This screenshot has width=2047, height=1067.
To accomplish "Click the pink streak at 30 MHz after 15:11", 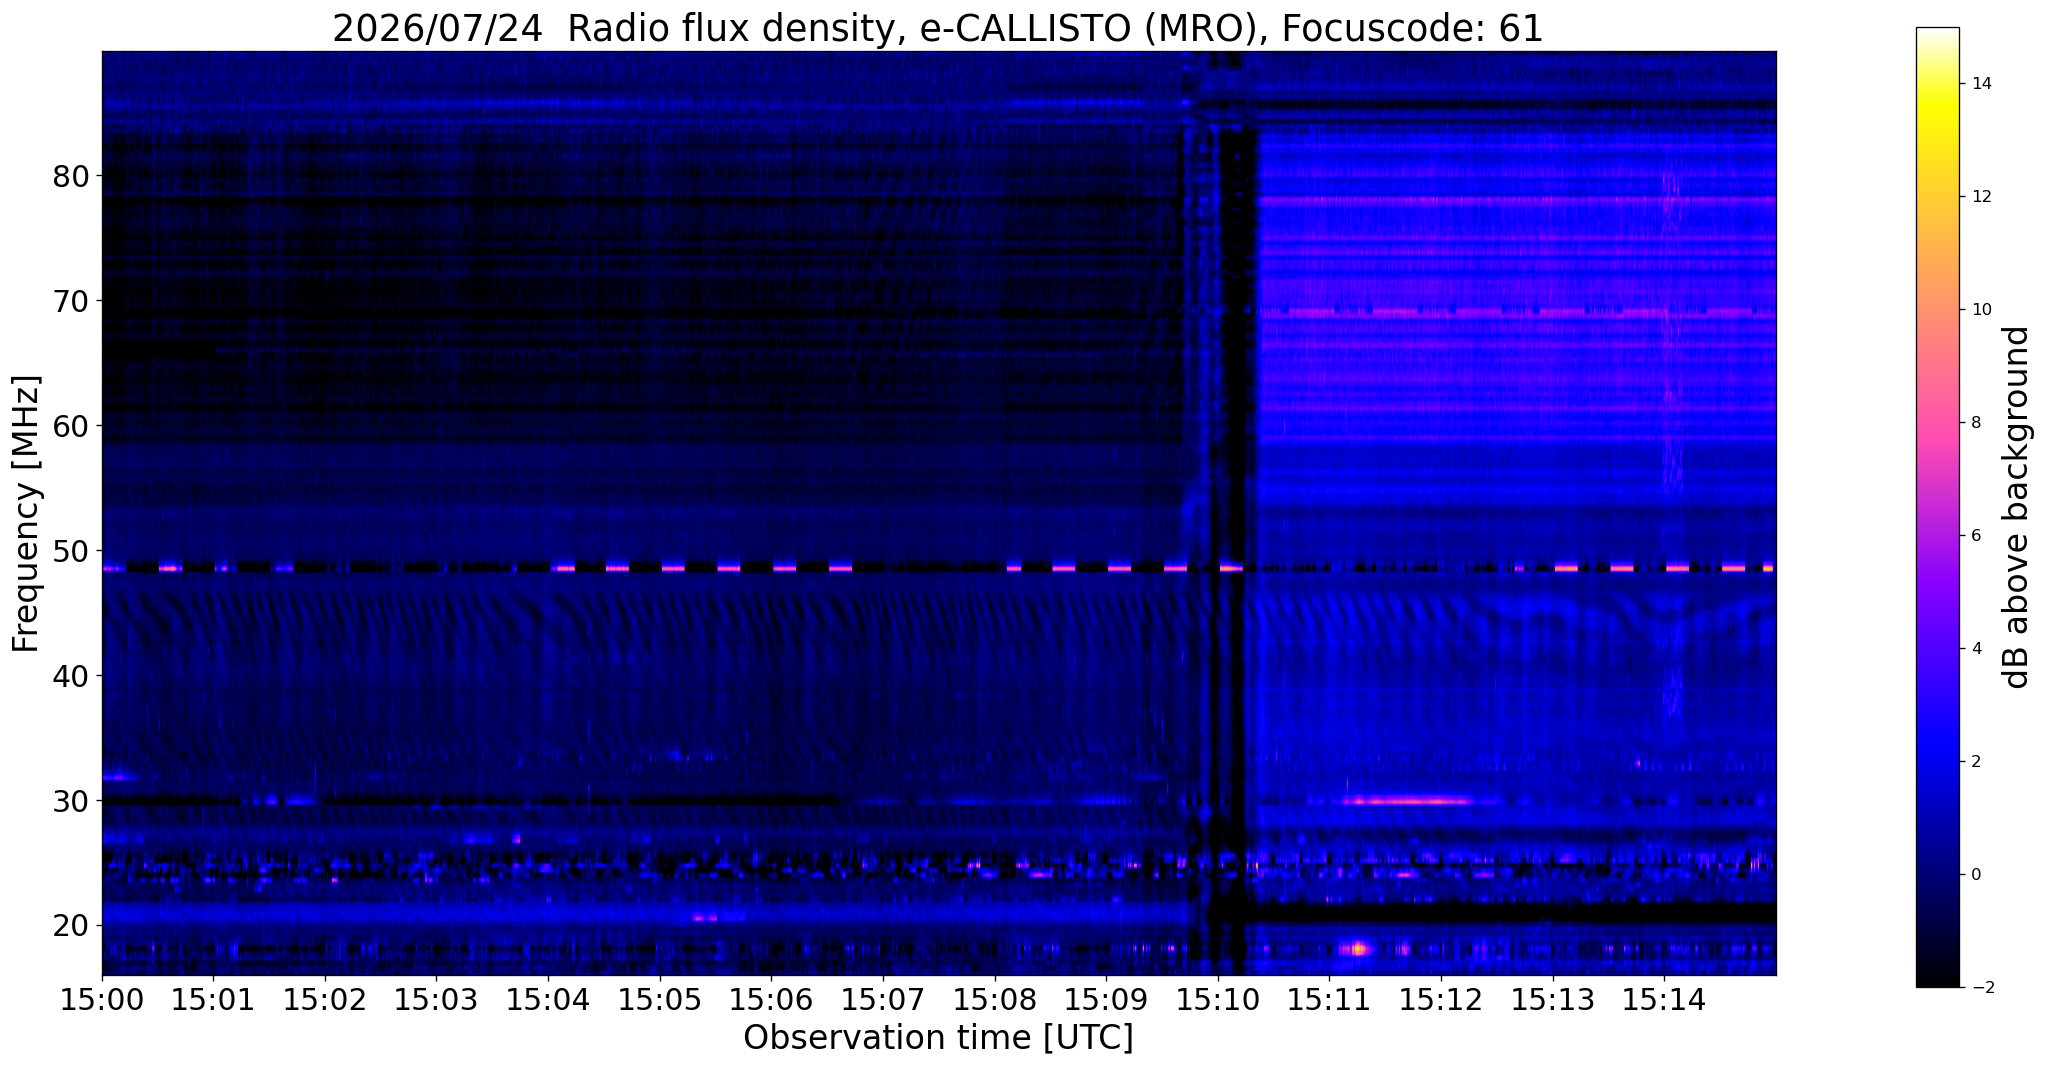I will coord(1408,800).
